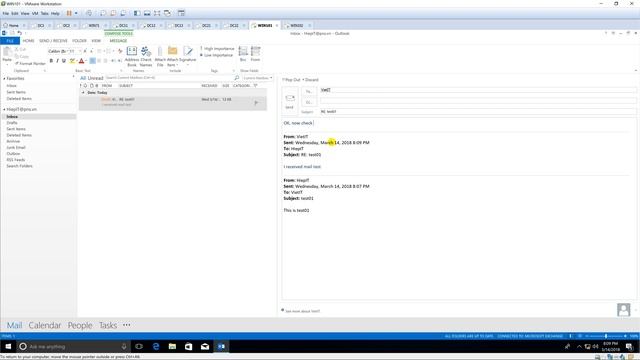Open the Action Center notification icon
Image resolution: width=640 pixels, height=360 pixels.
coord(629,347)
